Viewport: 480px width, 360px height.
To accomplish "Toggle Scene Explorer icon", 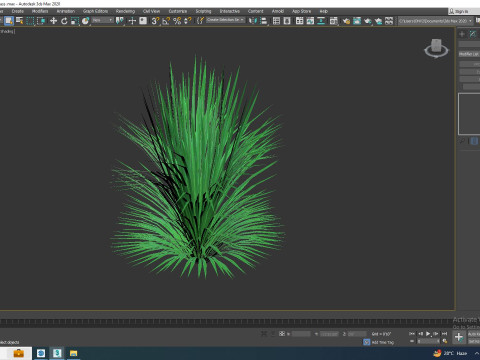I will pyautogui.click(x=276, y=21).
